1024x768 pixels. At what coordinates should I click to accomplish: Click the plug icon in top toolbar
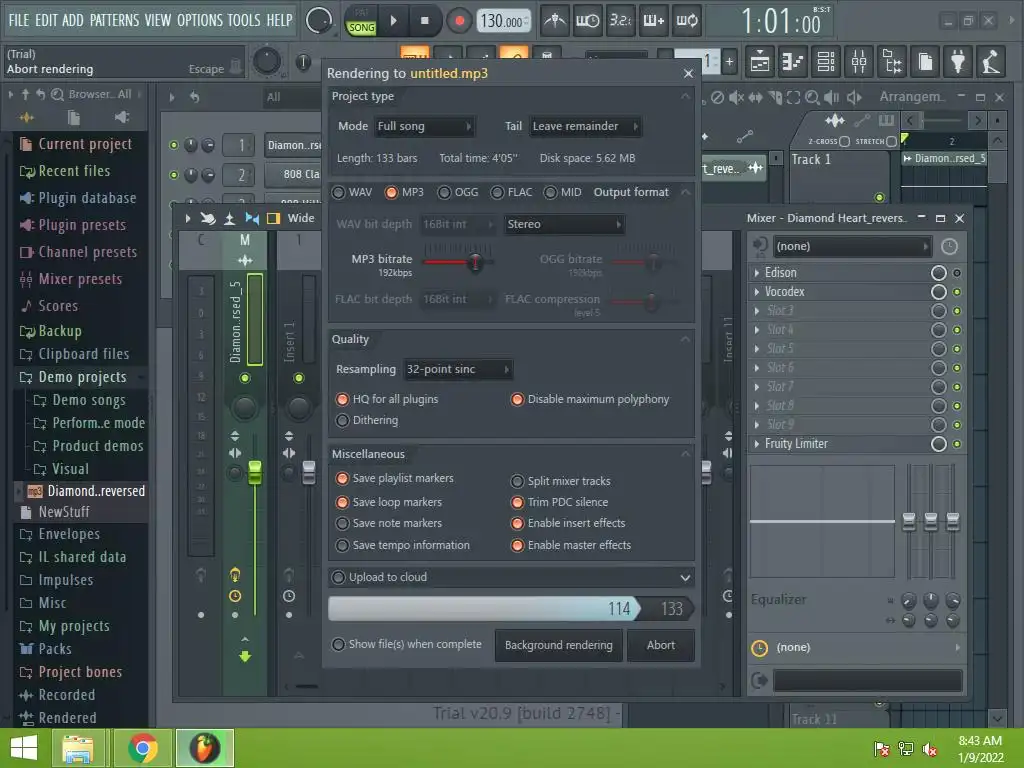(x=958, y=62)
